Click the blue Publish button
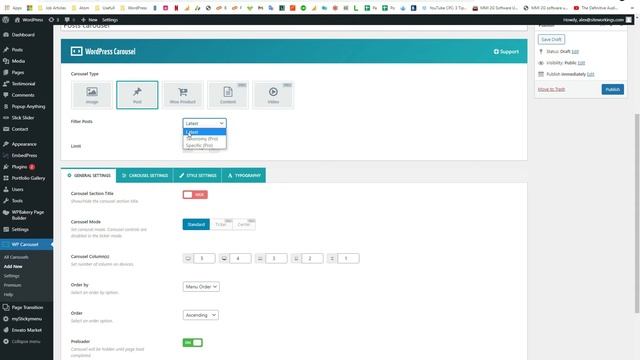 pos(613,89)
